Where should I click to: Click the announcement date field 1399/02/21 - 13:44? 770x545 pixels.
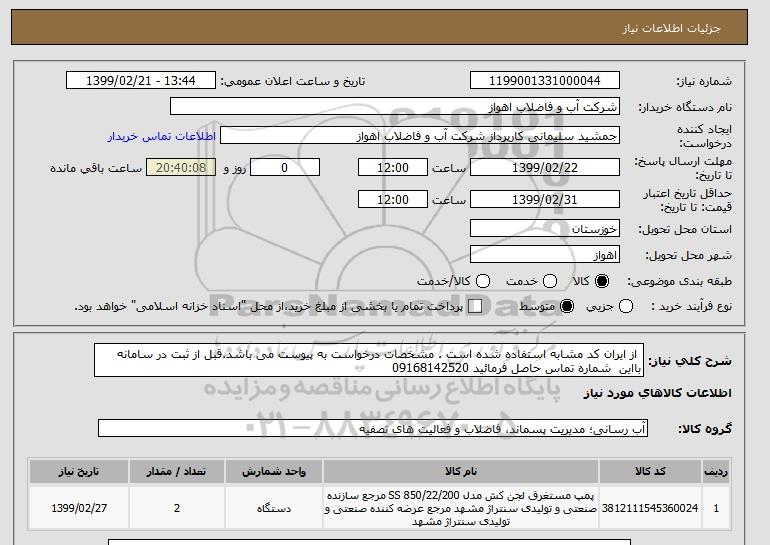141,81
